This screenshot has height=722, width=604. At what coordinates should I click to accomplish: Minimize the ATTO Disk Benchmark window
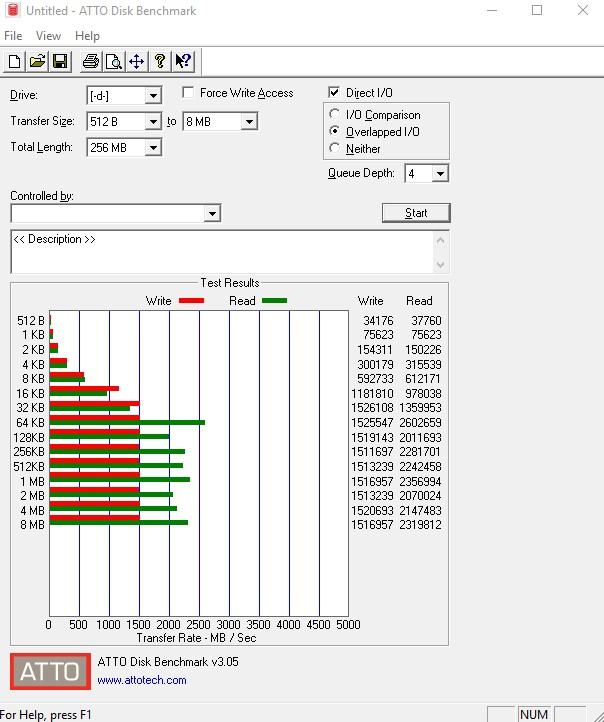tap(492, 10)
